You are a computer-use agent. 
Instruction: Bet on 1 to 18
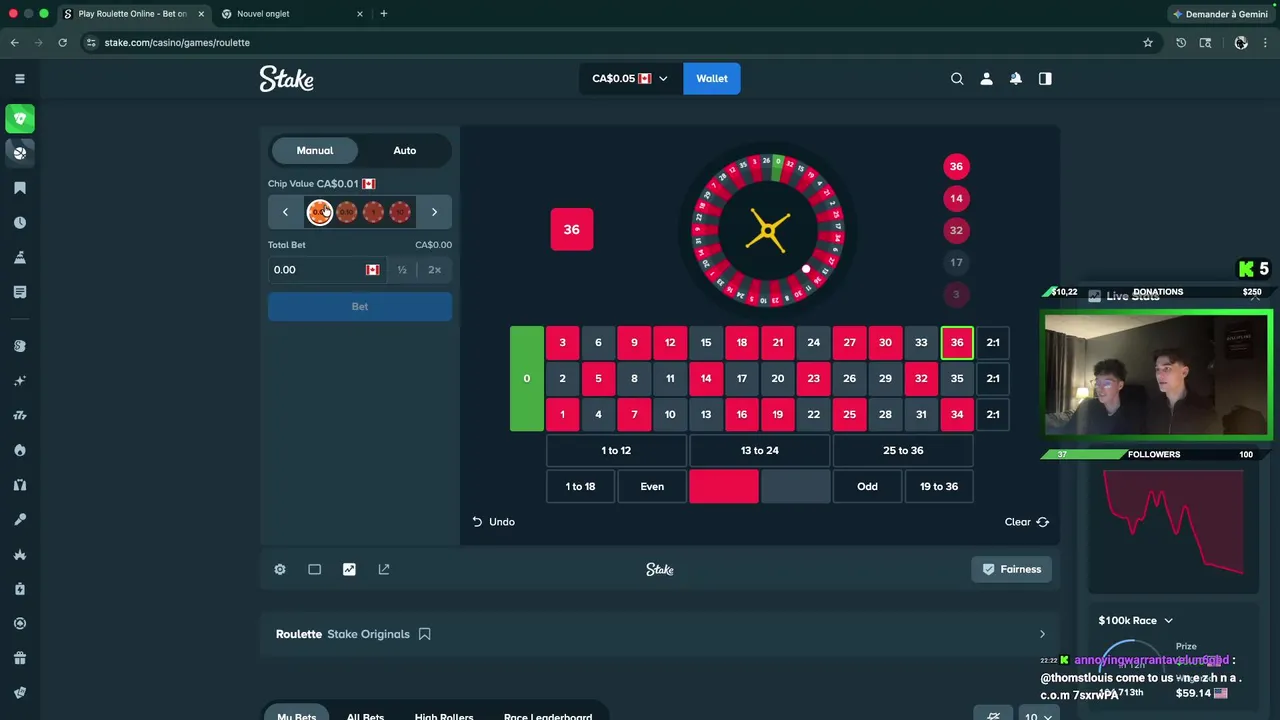(x=580, y=486)
